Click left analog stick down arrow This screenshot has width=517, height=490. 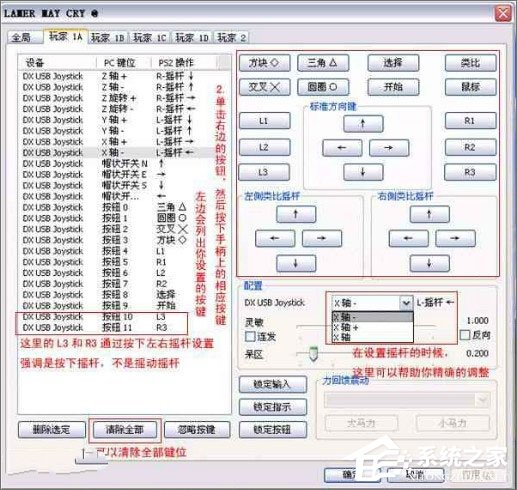pyautogui.click(x=296, y=263)
